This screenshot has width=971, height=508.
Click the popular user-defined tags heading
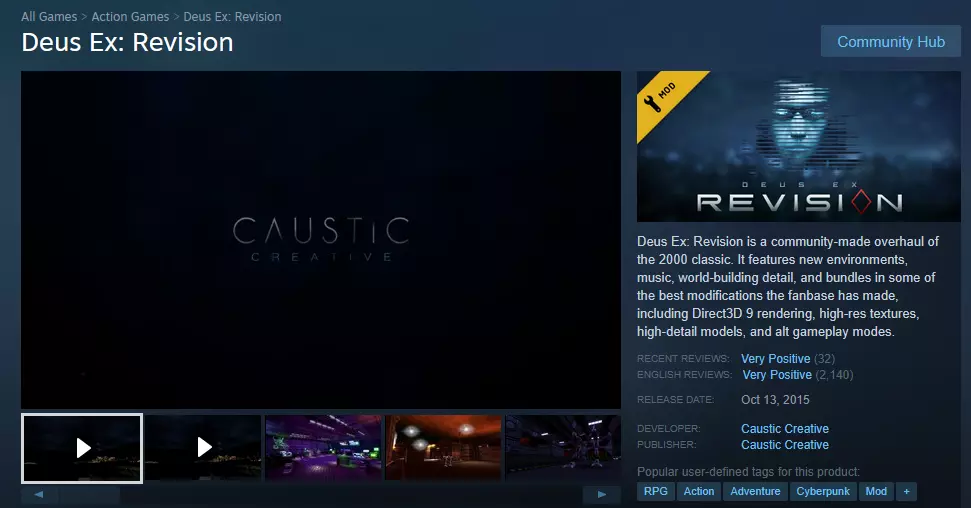point(748,471)
